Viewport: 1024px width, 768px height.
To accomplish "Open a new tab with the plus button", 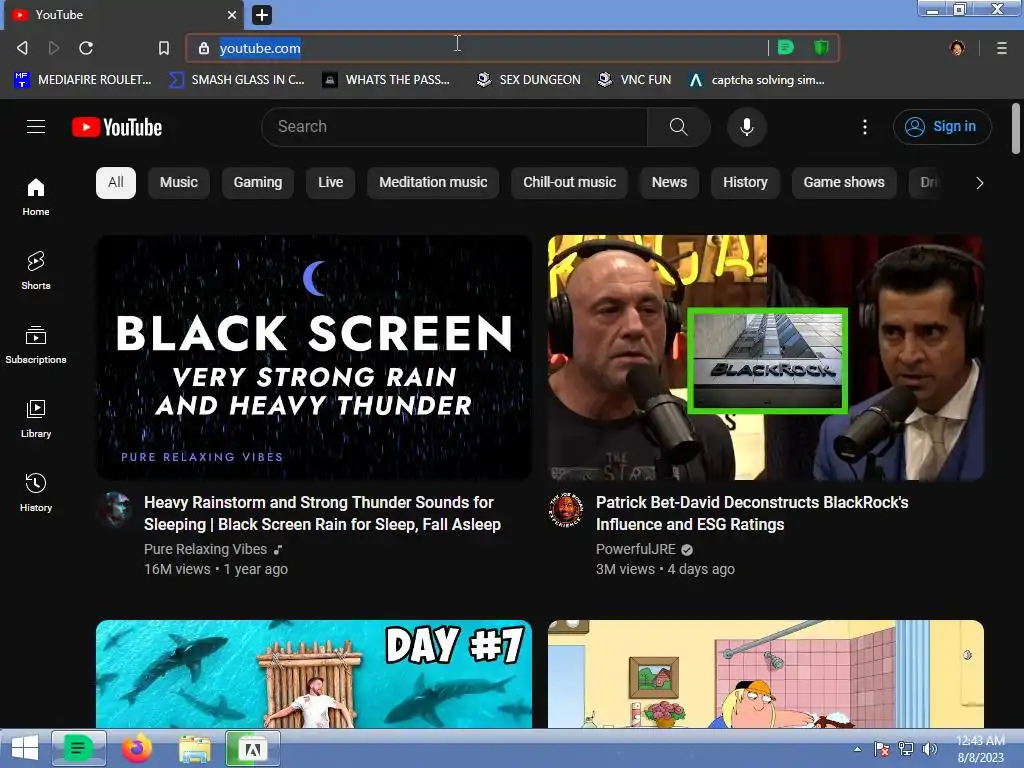I will (262, 15).
